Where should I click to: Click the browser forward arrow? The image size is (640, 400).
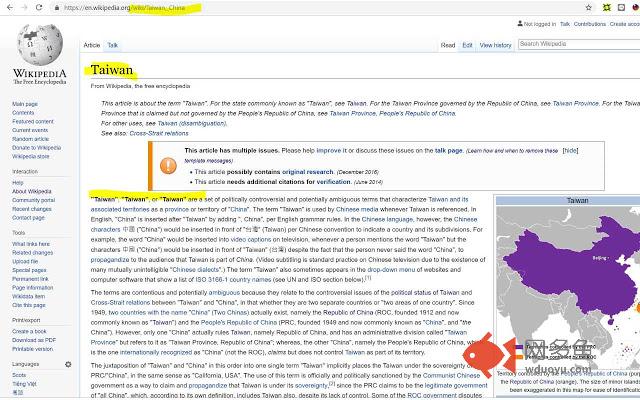23,7
